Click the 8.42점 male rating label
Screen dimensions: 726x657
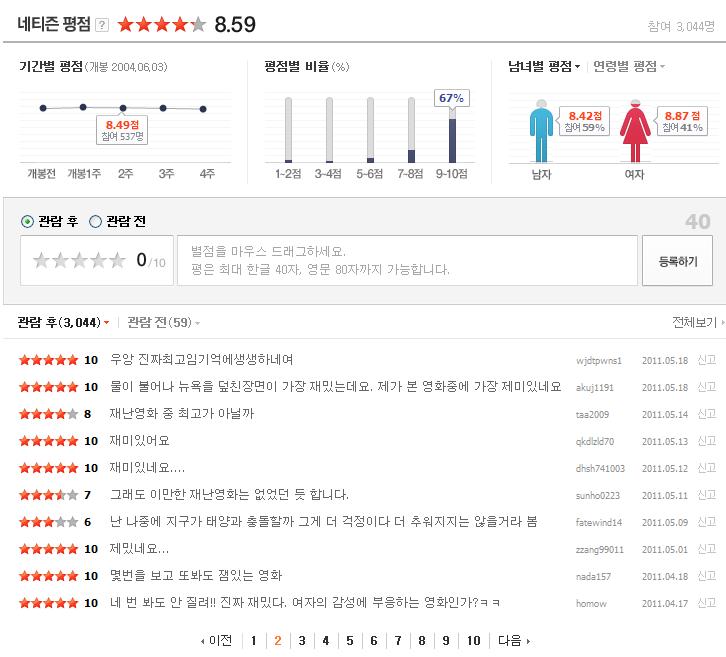pos(584,121)
